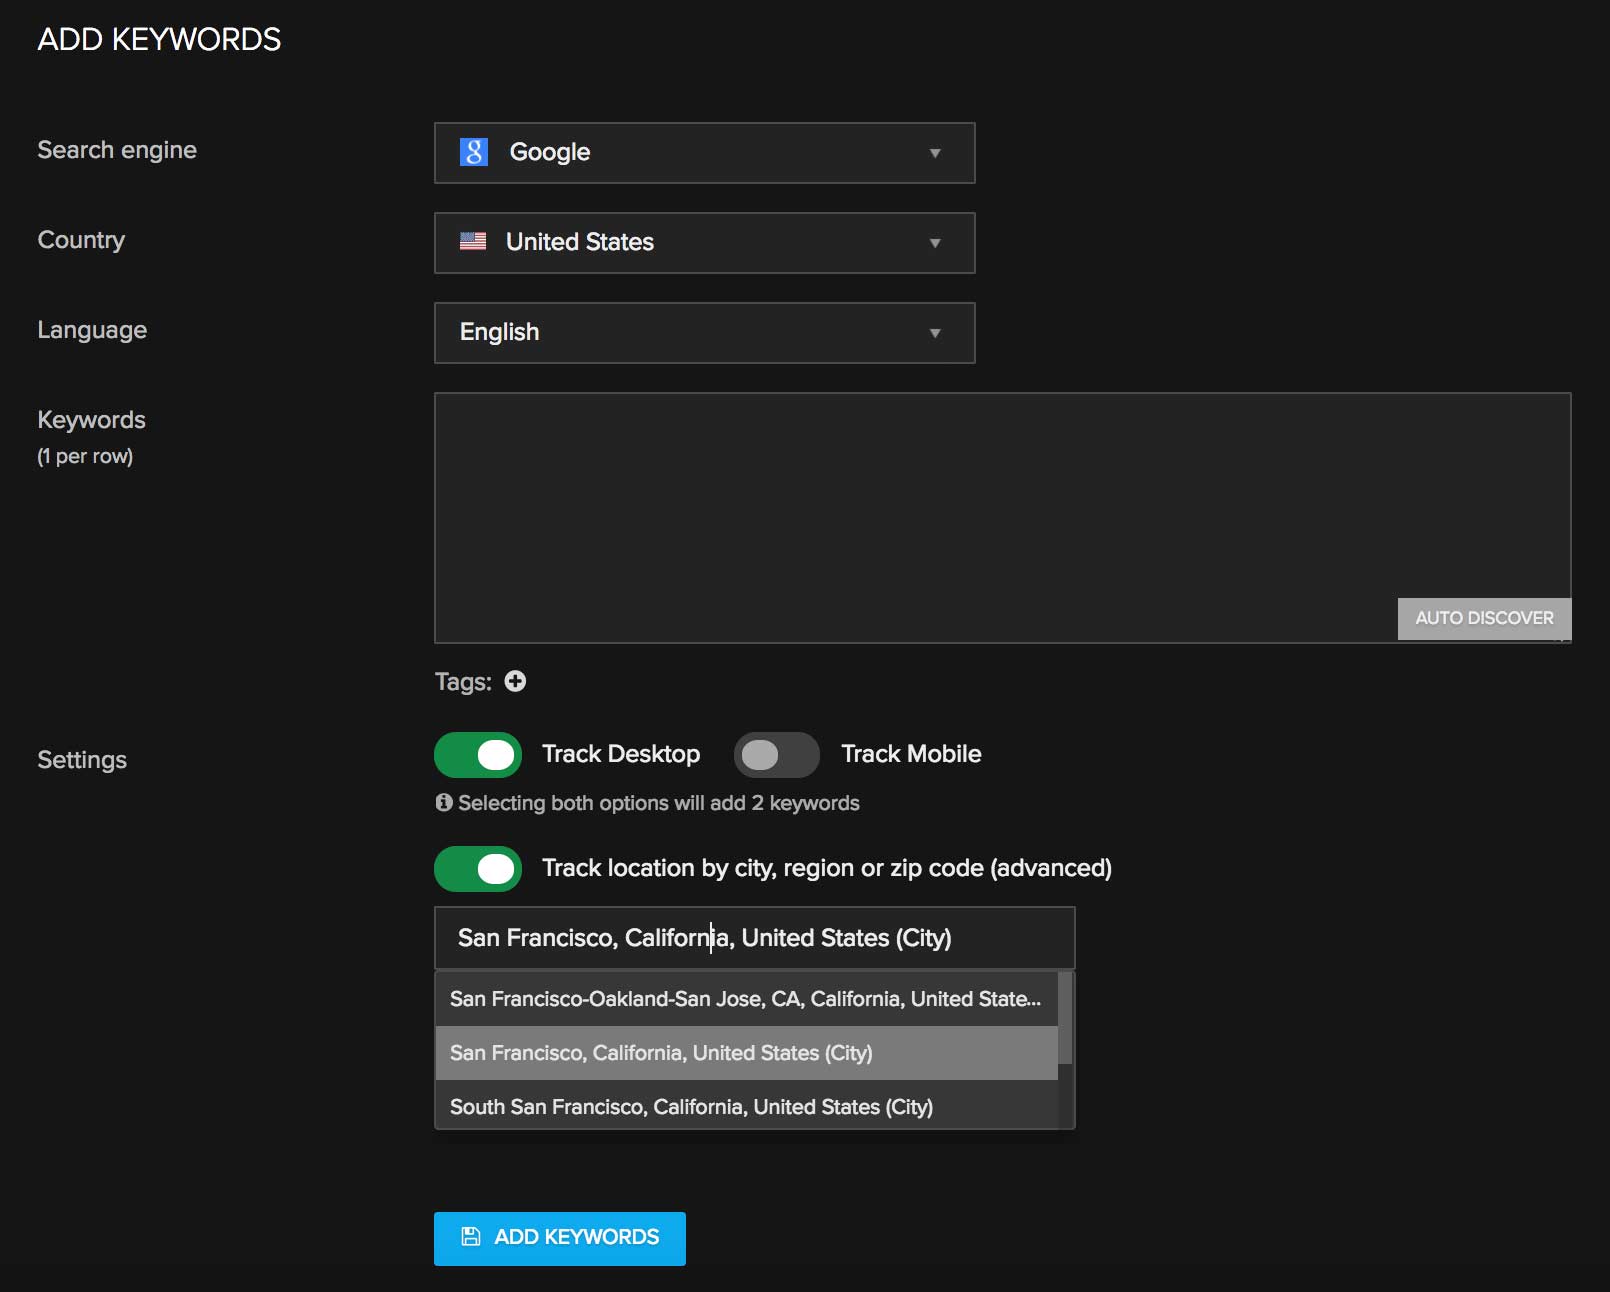
Task: Select San Francisco-Oakland-San Jose suggestion
Action: click(x=745, y=999)
